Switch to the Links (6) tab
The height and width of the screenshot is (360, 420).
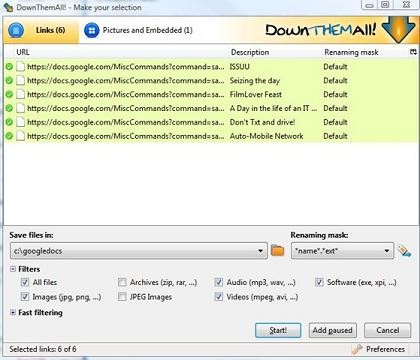coord(42,30)
